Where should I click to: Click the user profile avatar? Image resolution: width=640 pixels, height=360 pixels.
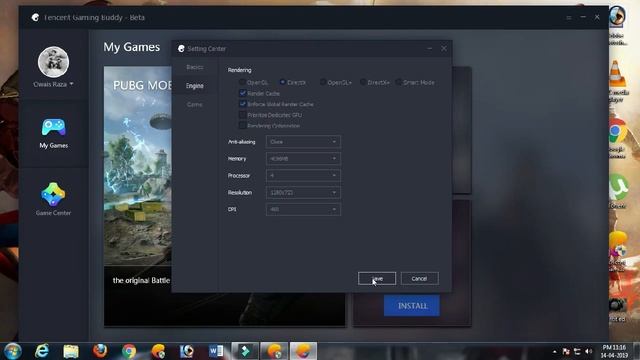53,62
